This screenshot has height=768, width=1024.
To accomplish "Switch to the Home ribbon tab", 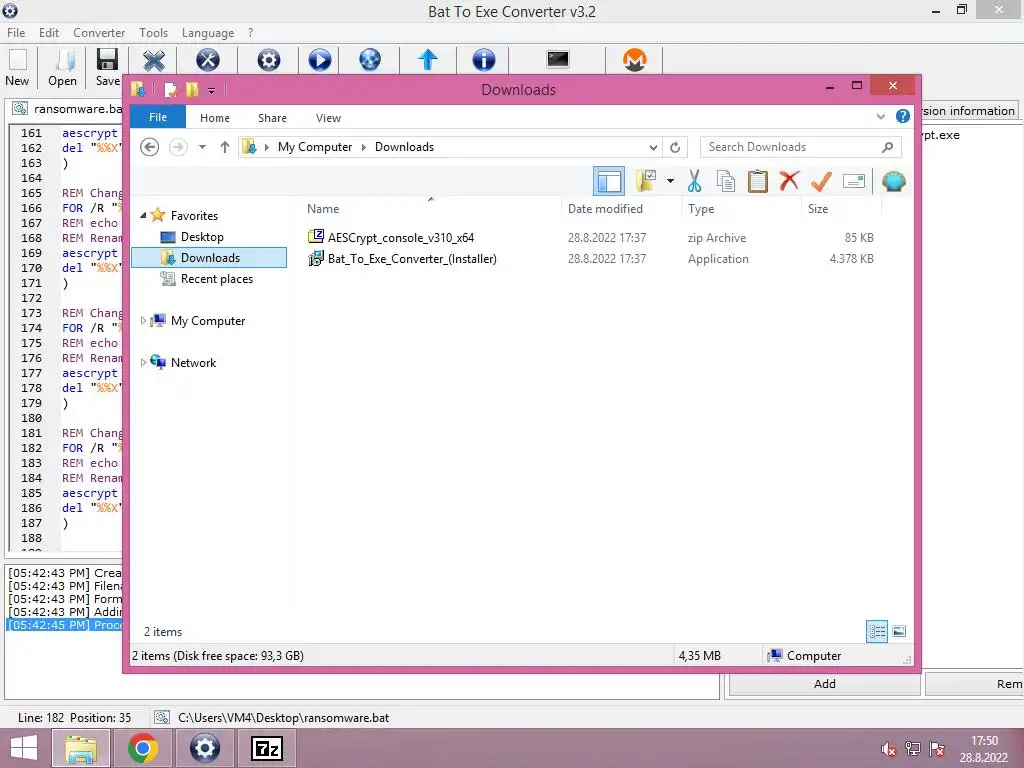I will [215, 118].
